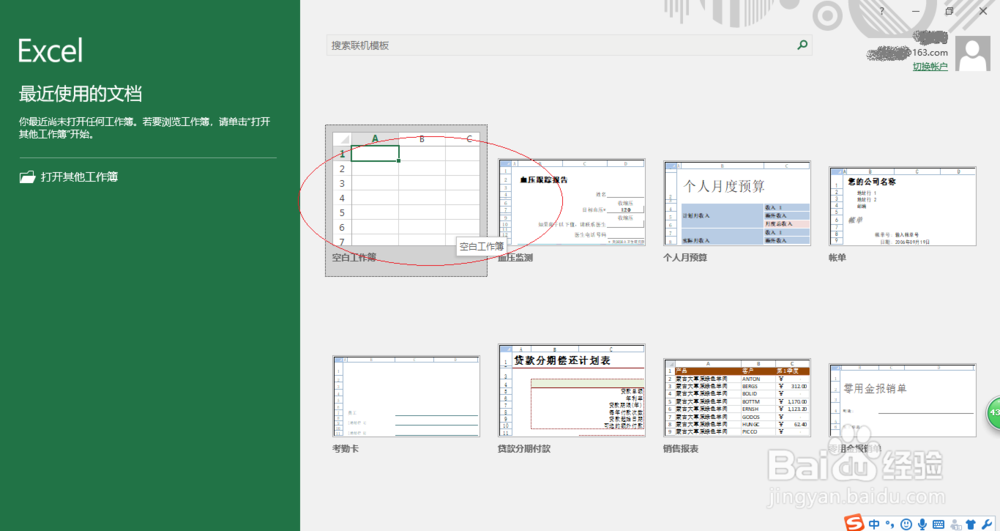Click the folder icon beside 打开其他工作簿
Viewport: 1000px width, 531px height.
[x=27, y=177]
